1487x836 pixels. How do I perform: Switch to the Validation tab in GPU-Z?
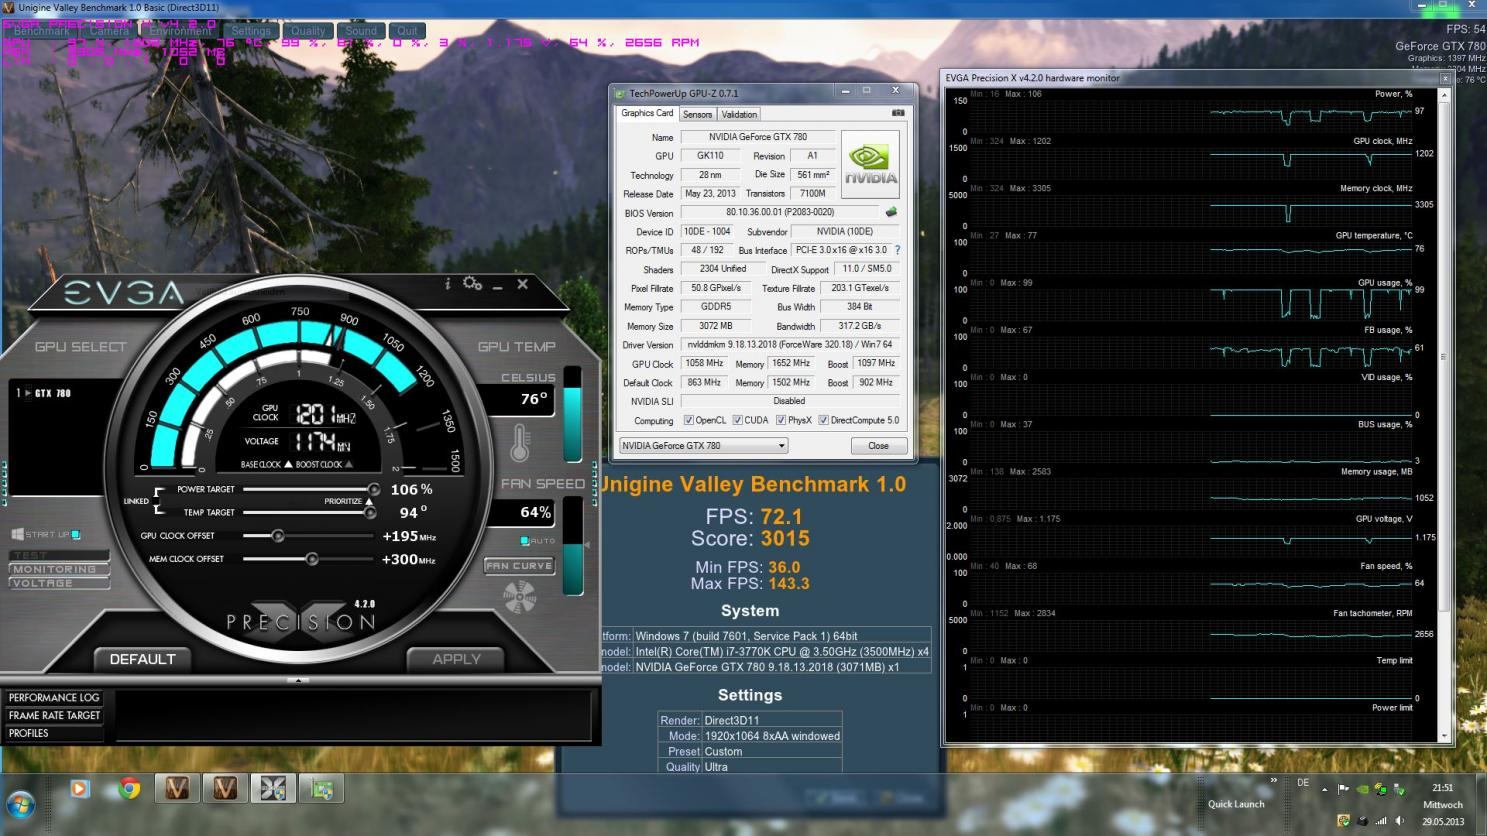point(739,114)
